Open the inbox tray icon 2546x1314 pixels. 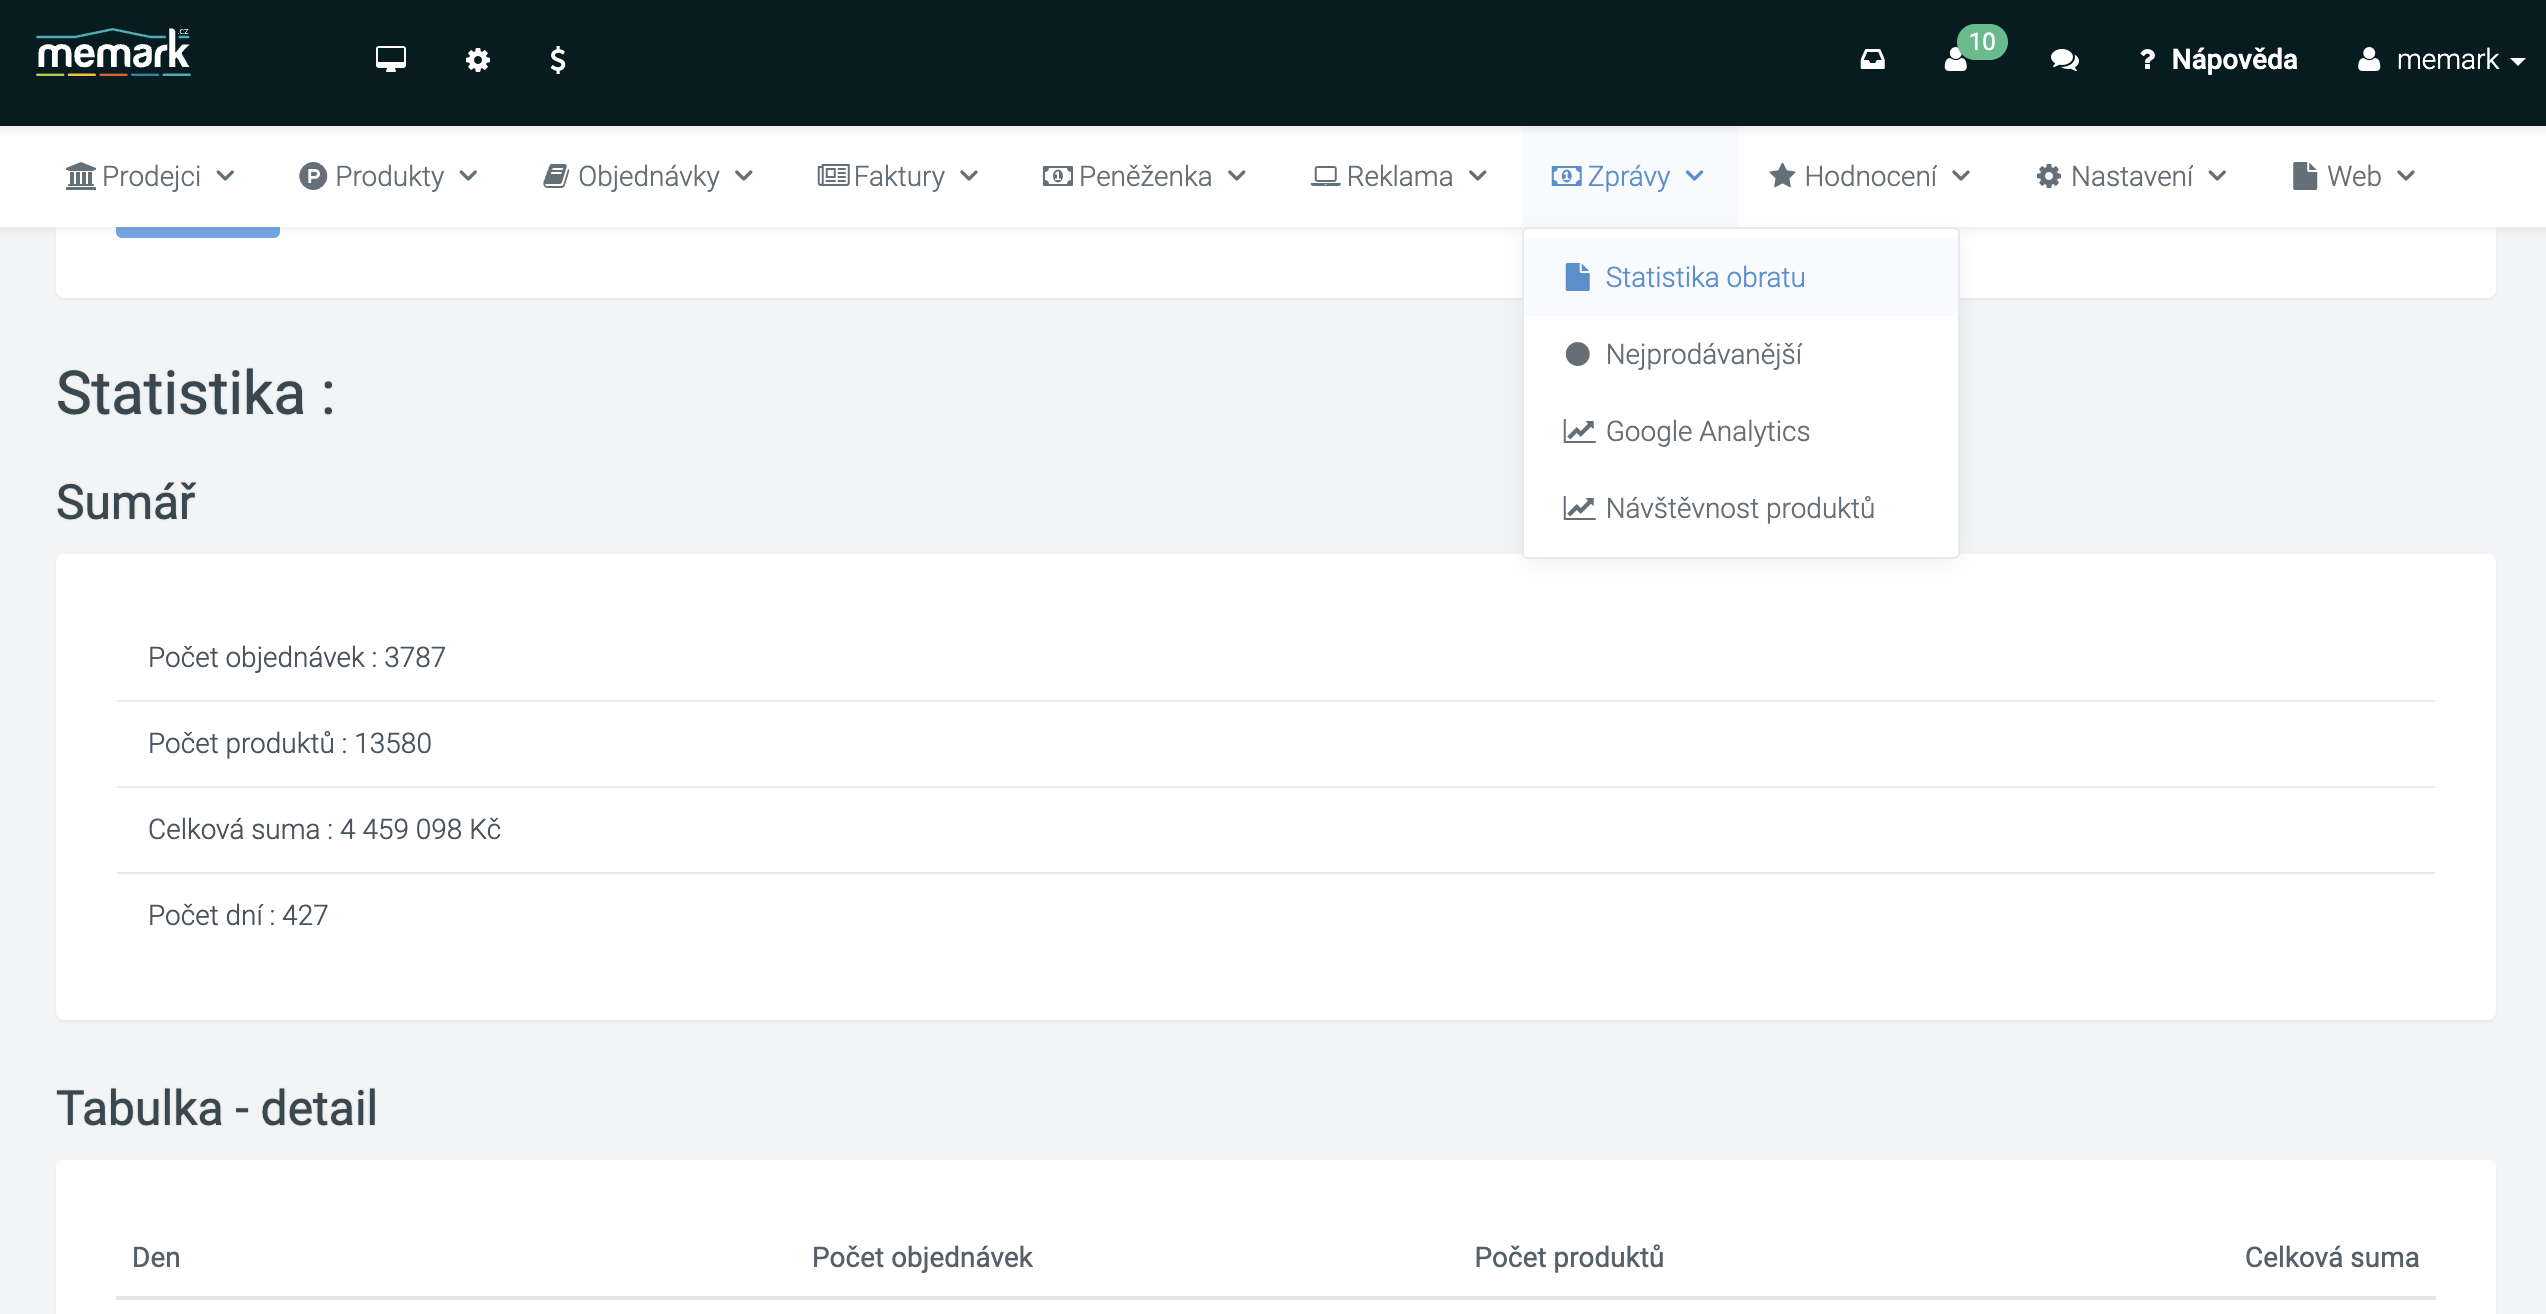(x=1873, y=60)
